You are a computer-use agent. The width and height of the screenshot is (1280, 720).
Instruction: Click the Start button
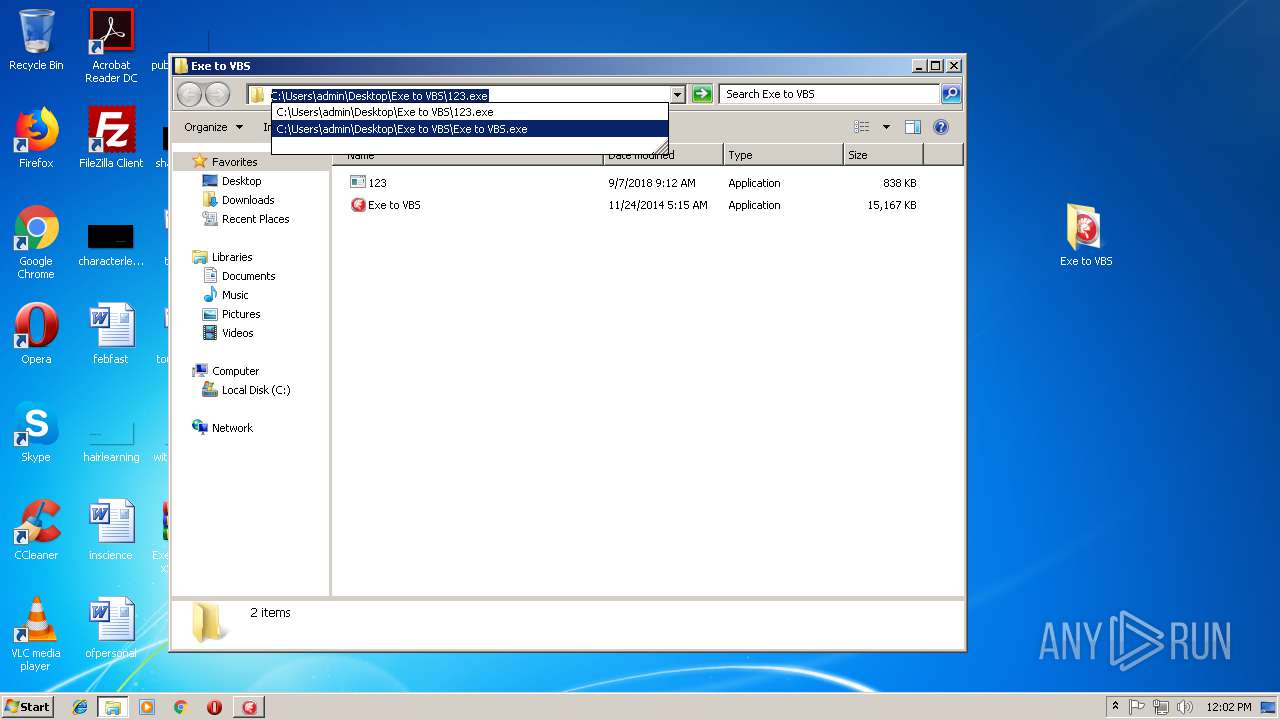coord(27,707)
